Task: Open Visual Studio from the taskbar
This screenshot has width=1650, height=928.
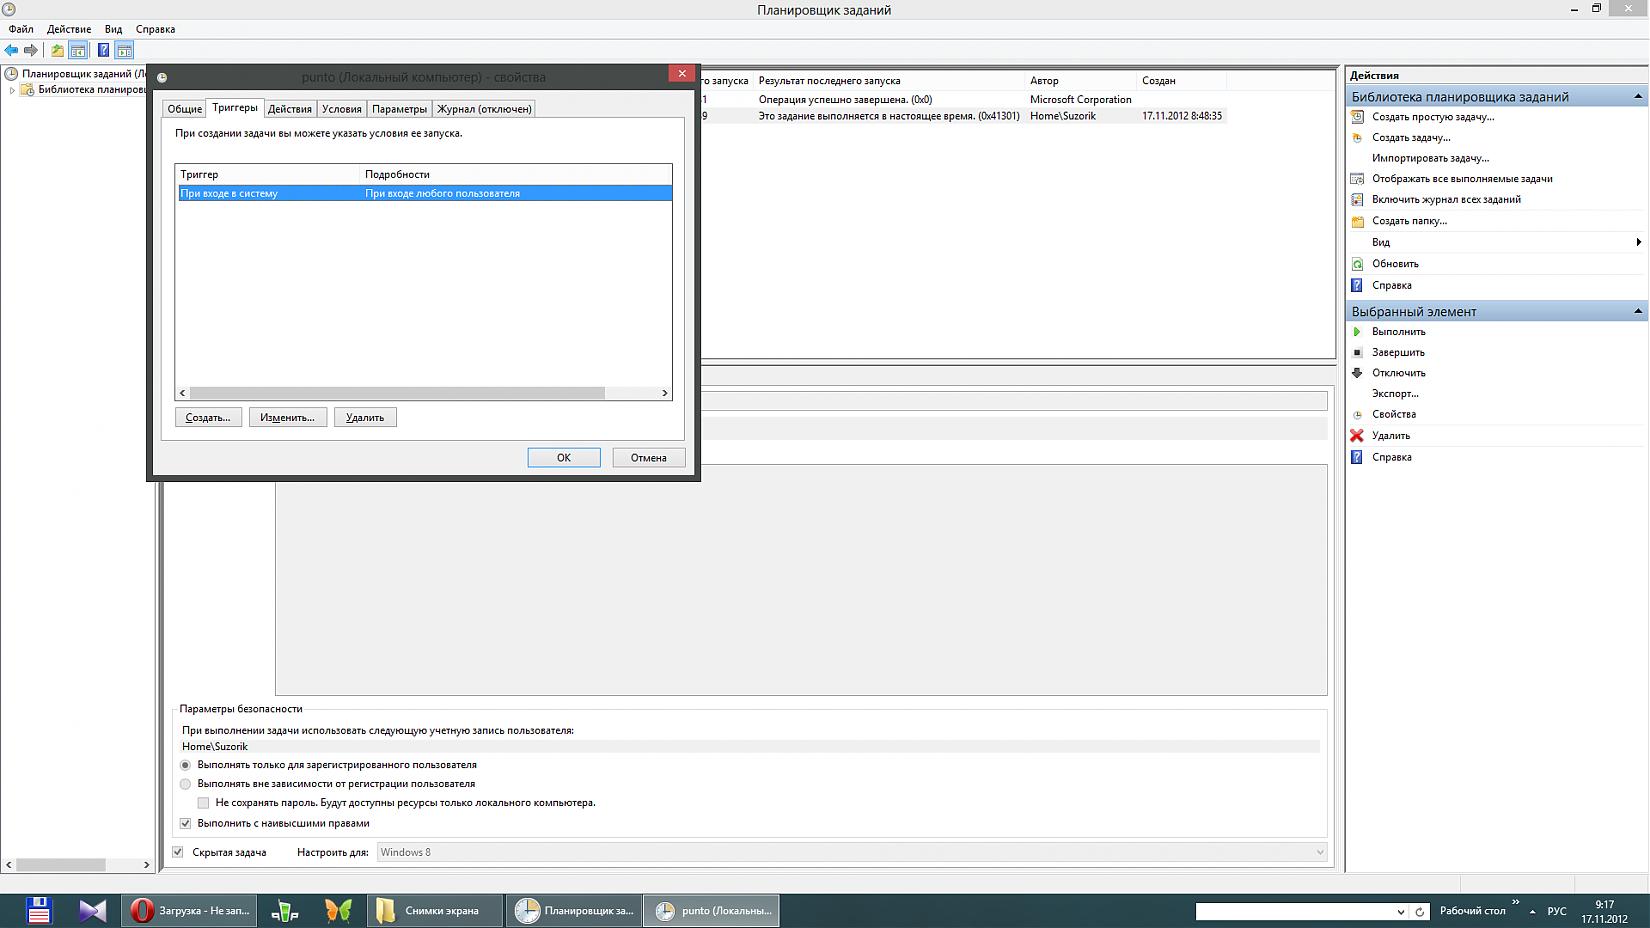Action: (93, 910)
